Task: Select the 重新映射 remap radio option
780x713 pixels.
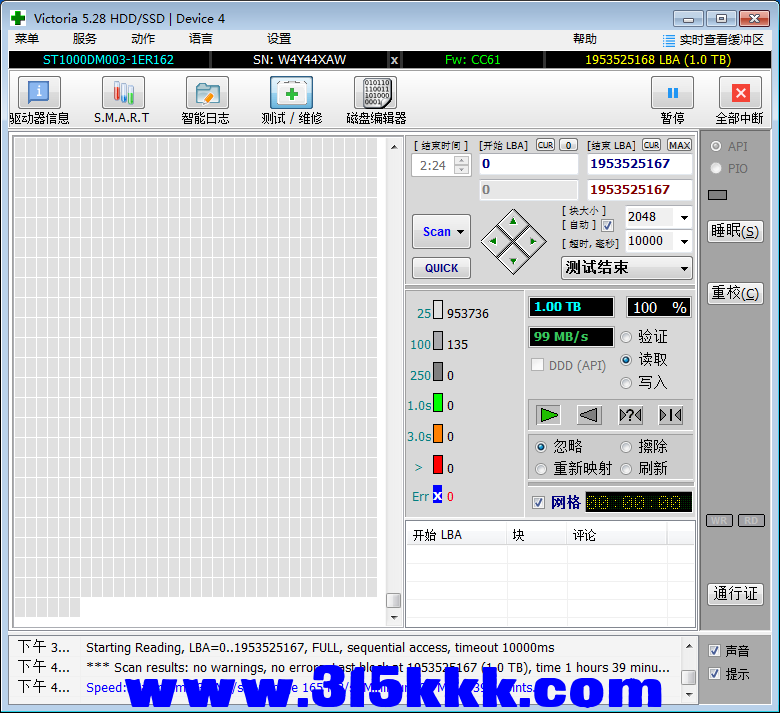Action: (x=542, y=469)
